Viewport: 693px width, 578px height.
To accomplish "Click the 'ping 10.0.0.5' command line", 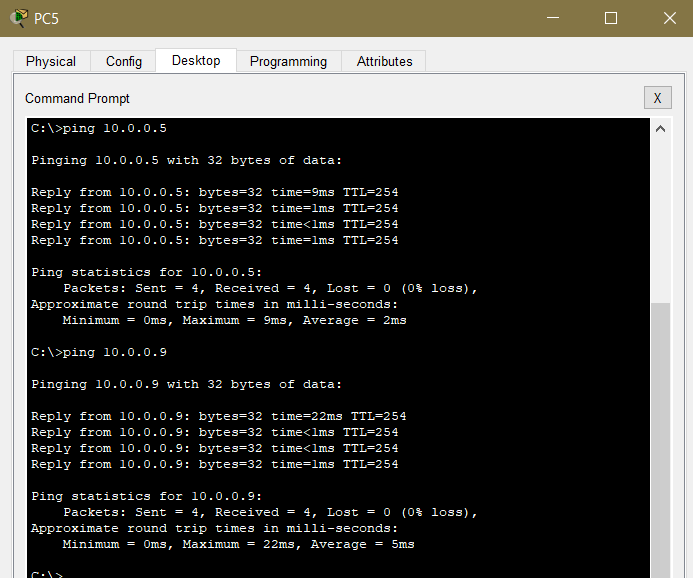I will (99, 128).
